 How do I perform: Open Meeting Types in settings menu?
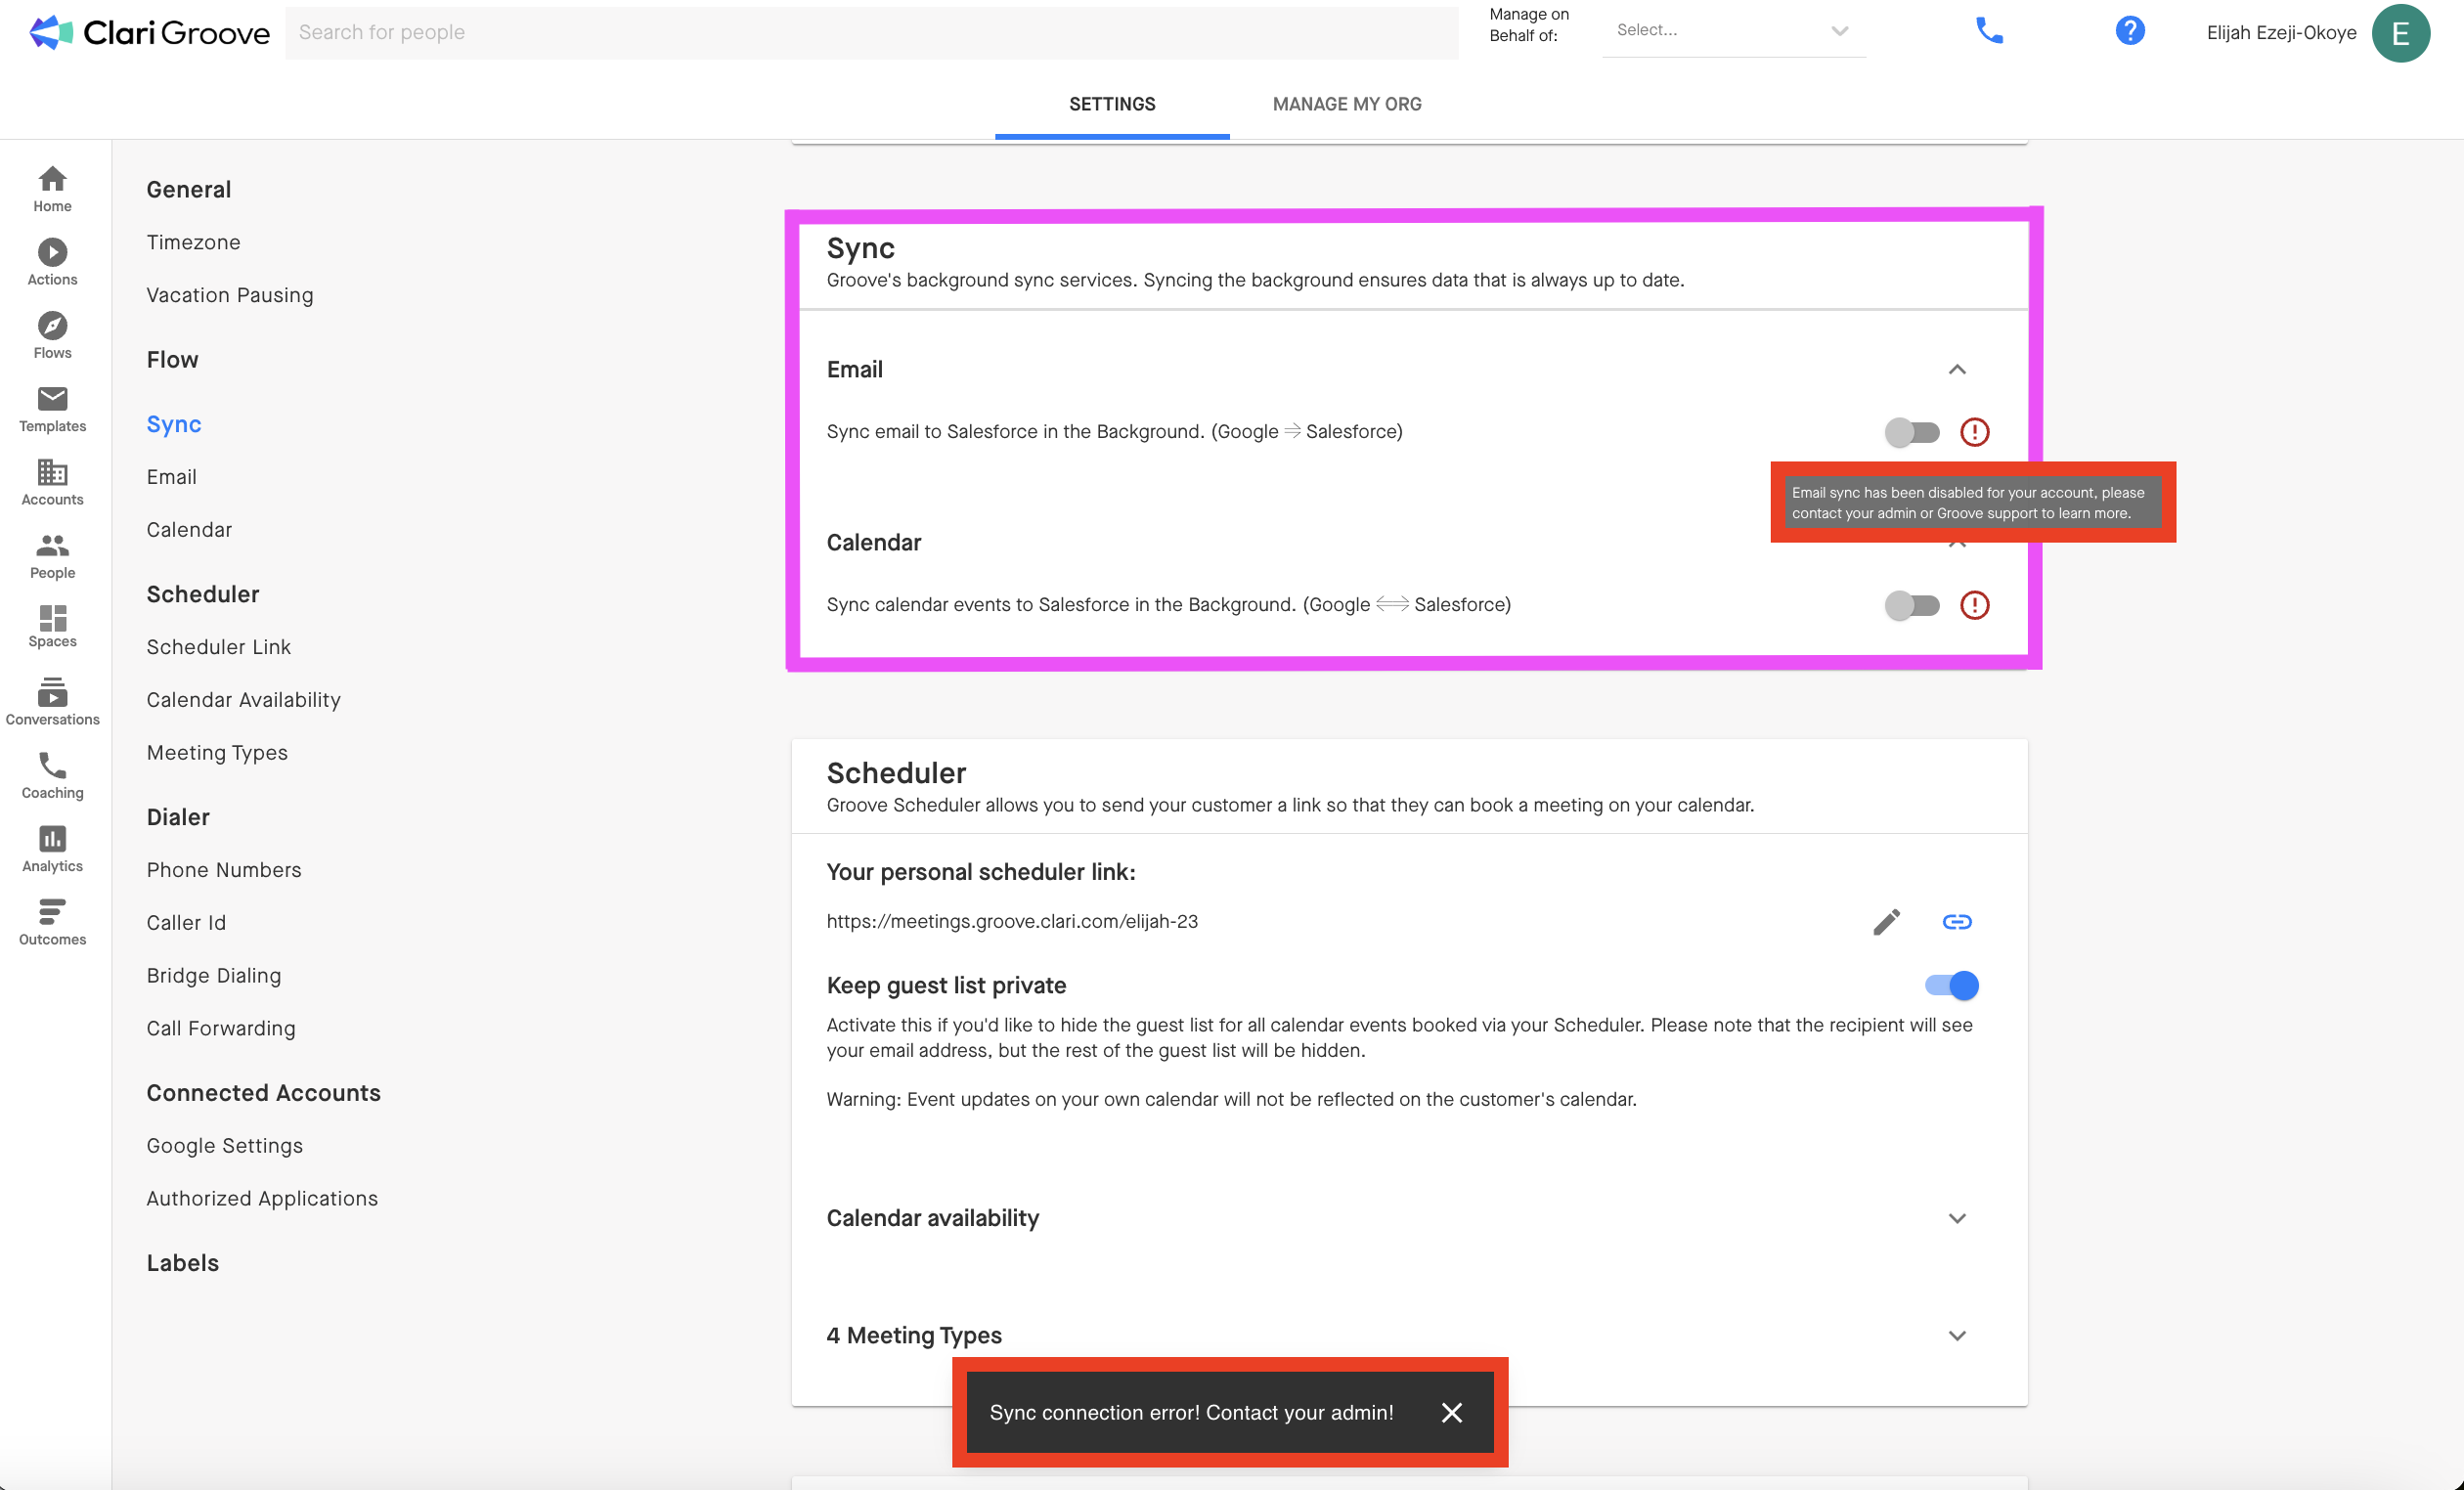[216, 752]
